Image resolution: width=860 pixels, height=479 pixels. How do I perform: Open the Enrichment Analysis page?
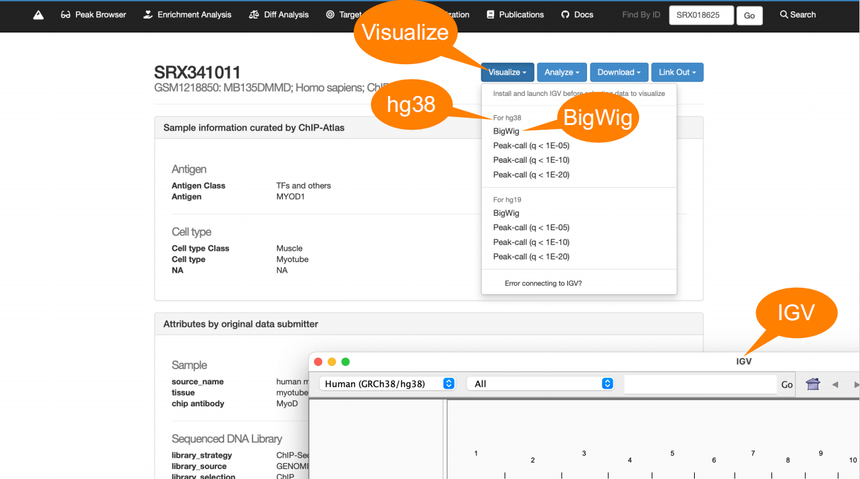tap(187, 15)
